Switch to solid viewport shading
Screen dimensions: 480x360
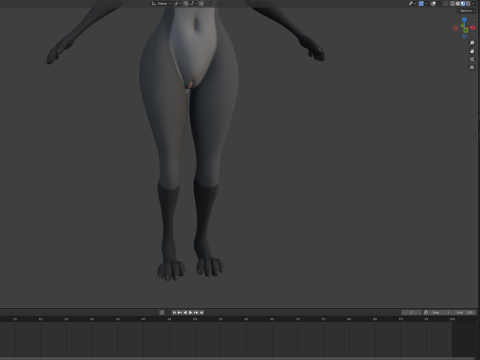point(457,3)
